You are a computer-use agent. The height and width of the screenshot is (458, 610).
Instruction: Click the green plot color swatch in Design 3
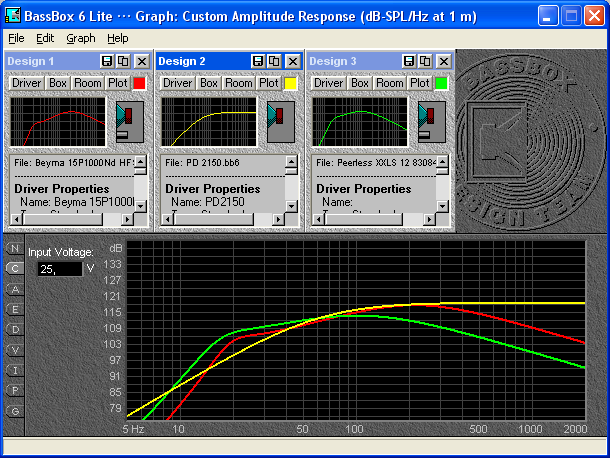(441, 83)
